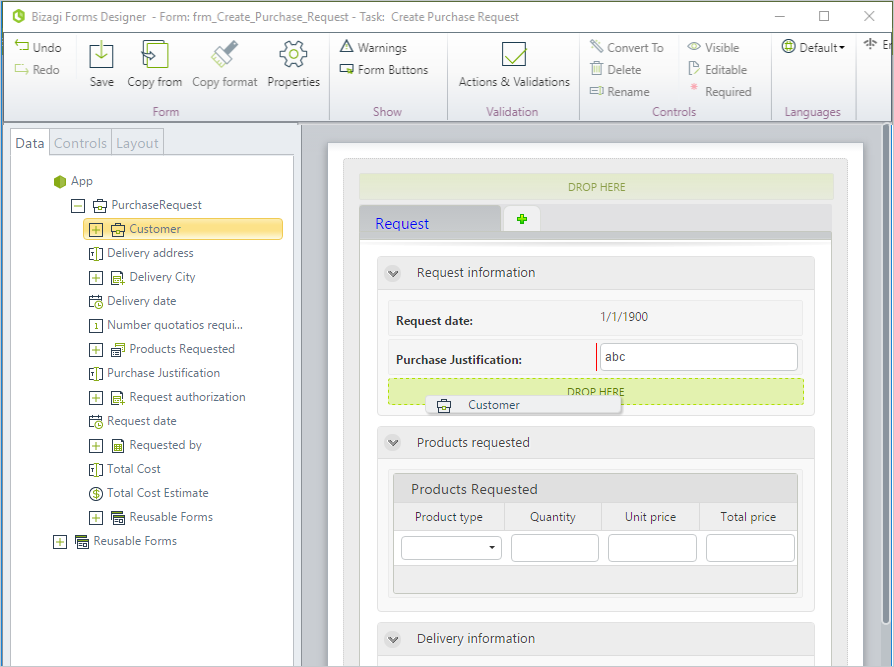Expand the Requested by node
Image resolution: width=894 pixels, height=667 pixels.
pos(96,445)
